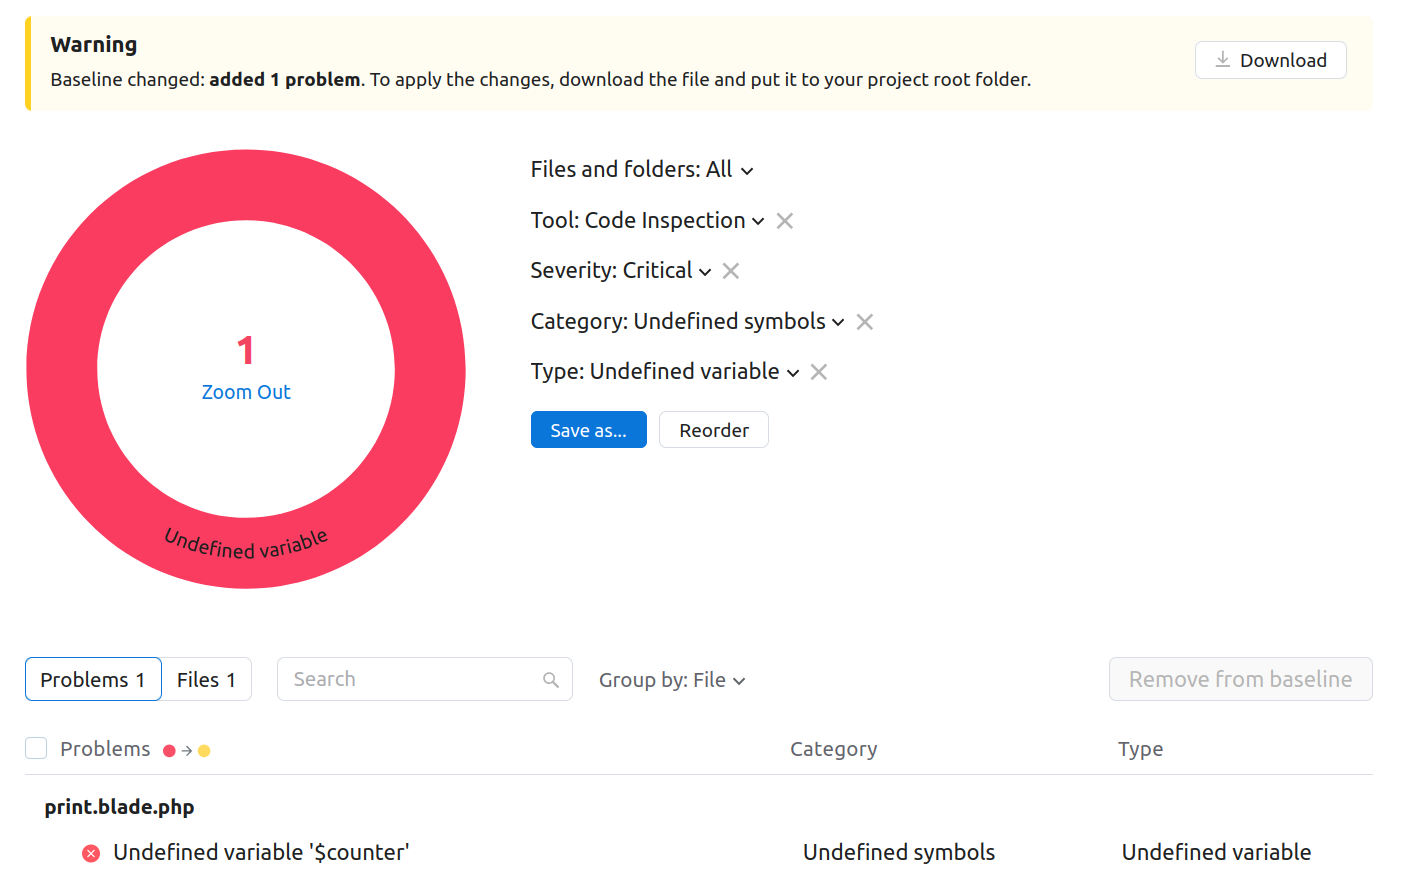Image resolution: width=1412 pixels, height=890 pixels.
Task: Click the Remove from baseline button
Action: [x=1240, y=679]
